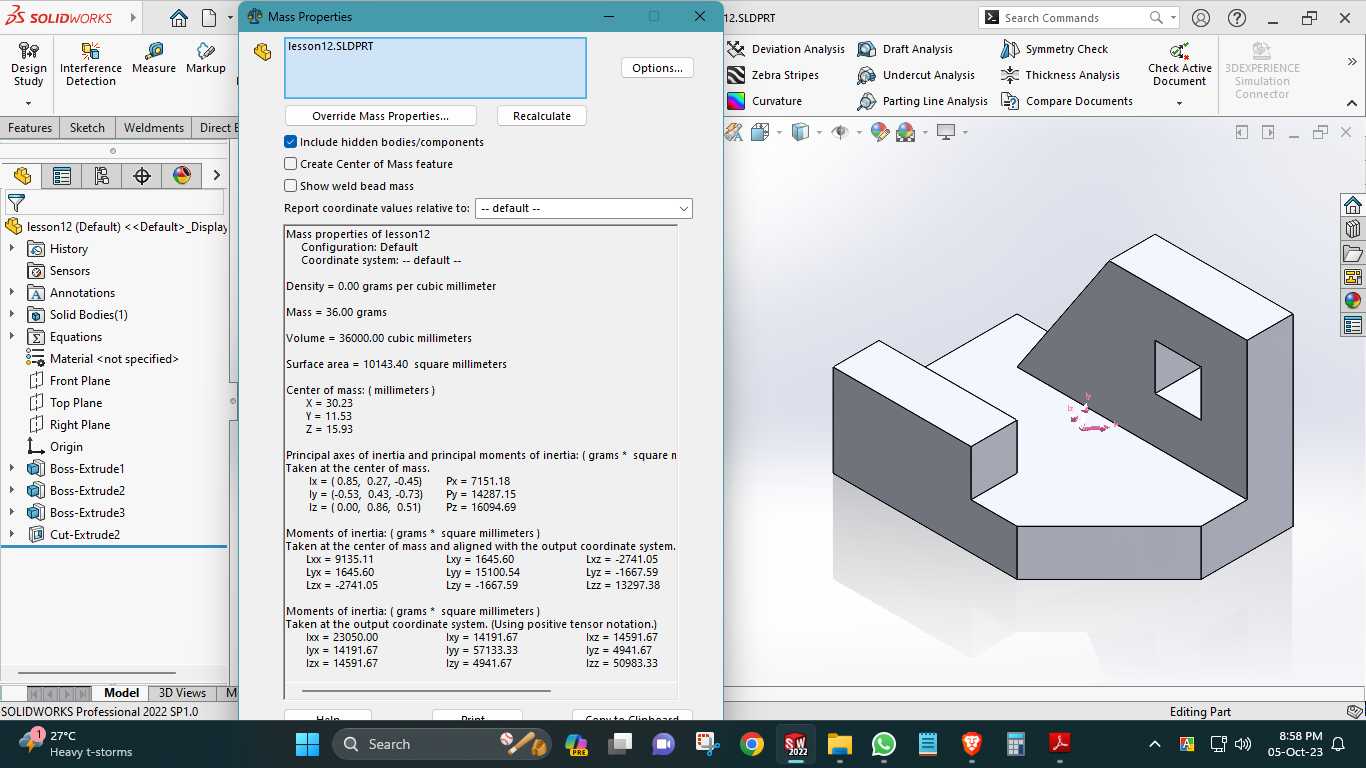The width and height of the screenshot is (1366, 768).
Task: Click the FeatureManager filter icon
Action: [16, 202]
